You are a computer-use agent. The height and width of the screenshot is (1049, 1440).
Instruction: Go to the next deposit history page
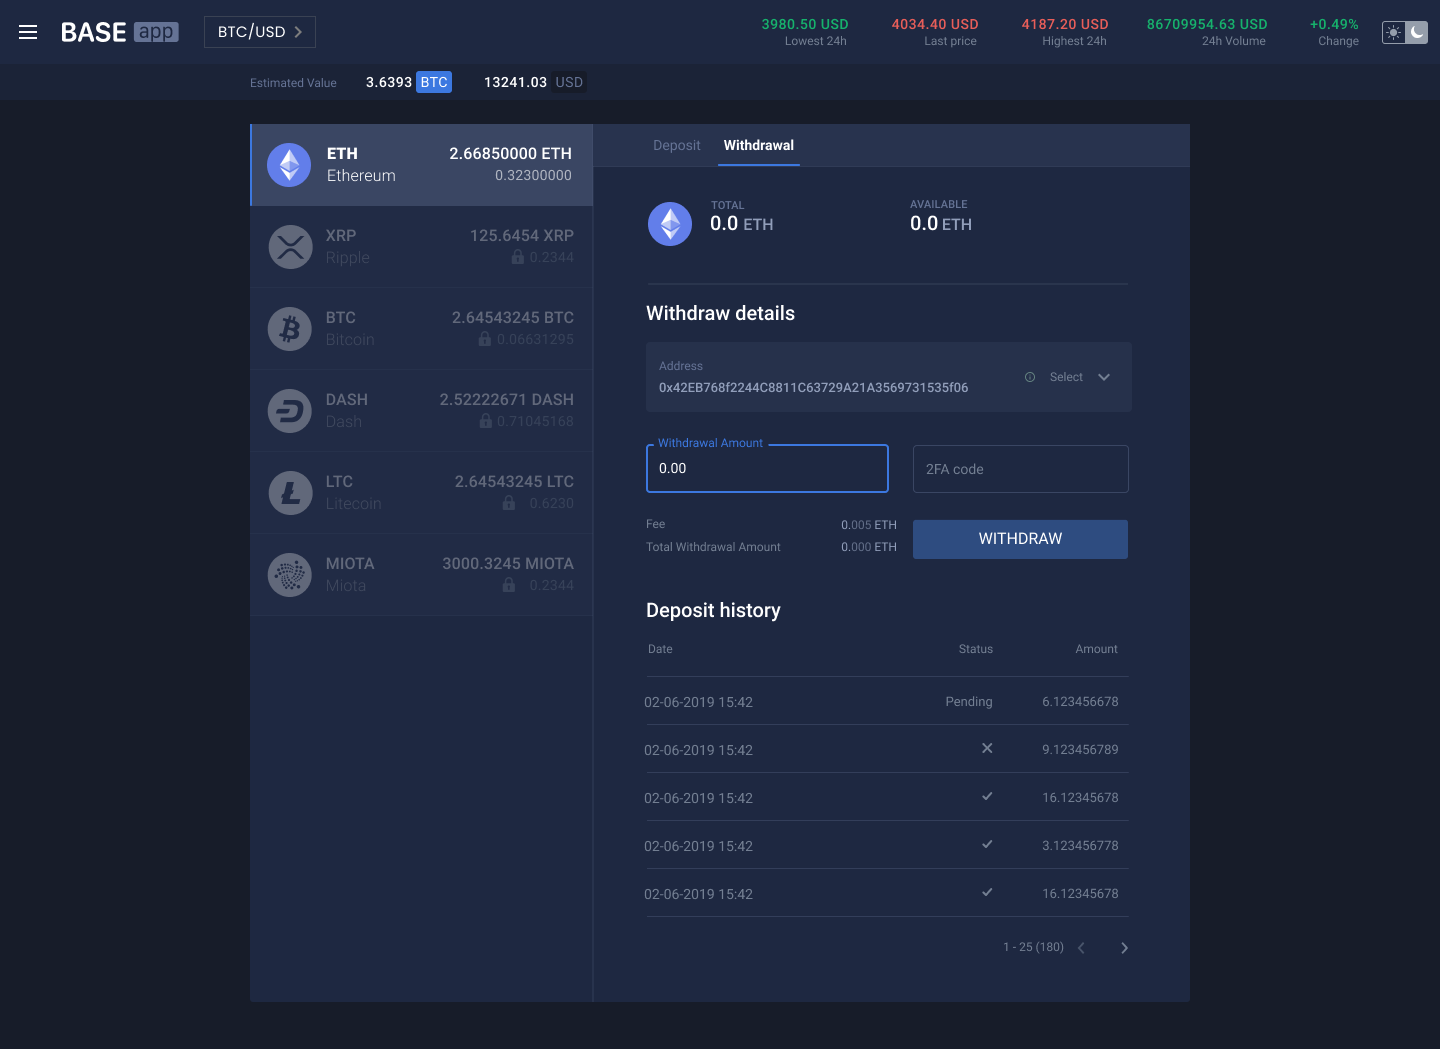pyautogui.click(x=1124, y=947)
